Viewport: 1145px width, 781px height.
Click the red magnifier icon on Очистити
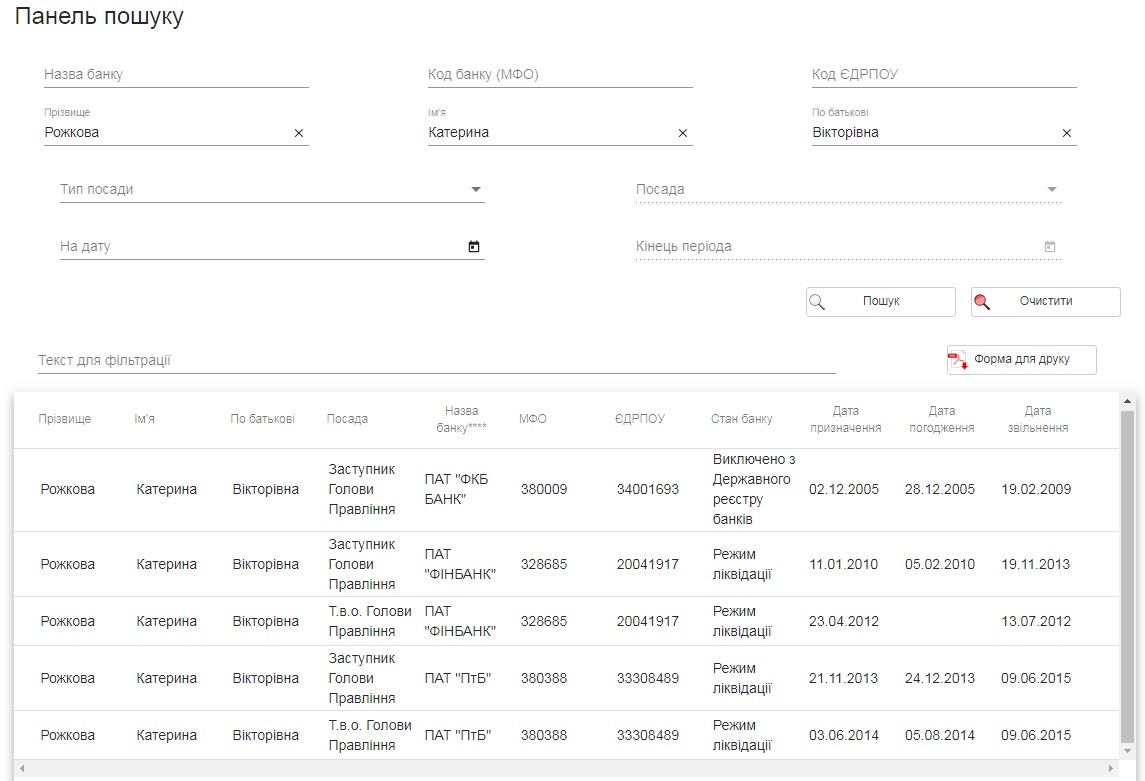[983, 302]
